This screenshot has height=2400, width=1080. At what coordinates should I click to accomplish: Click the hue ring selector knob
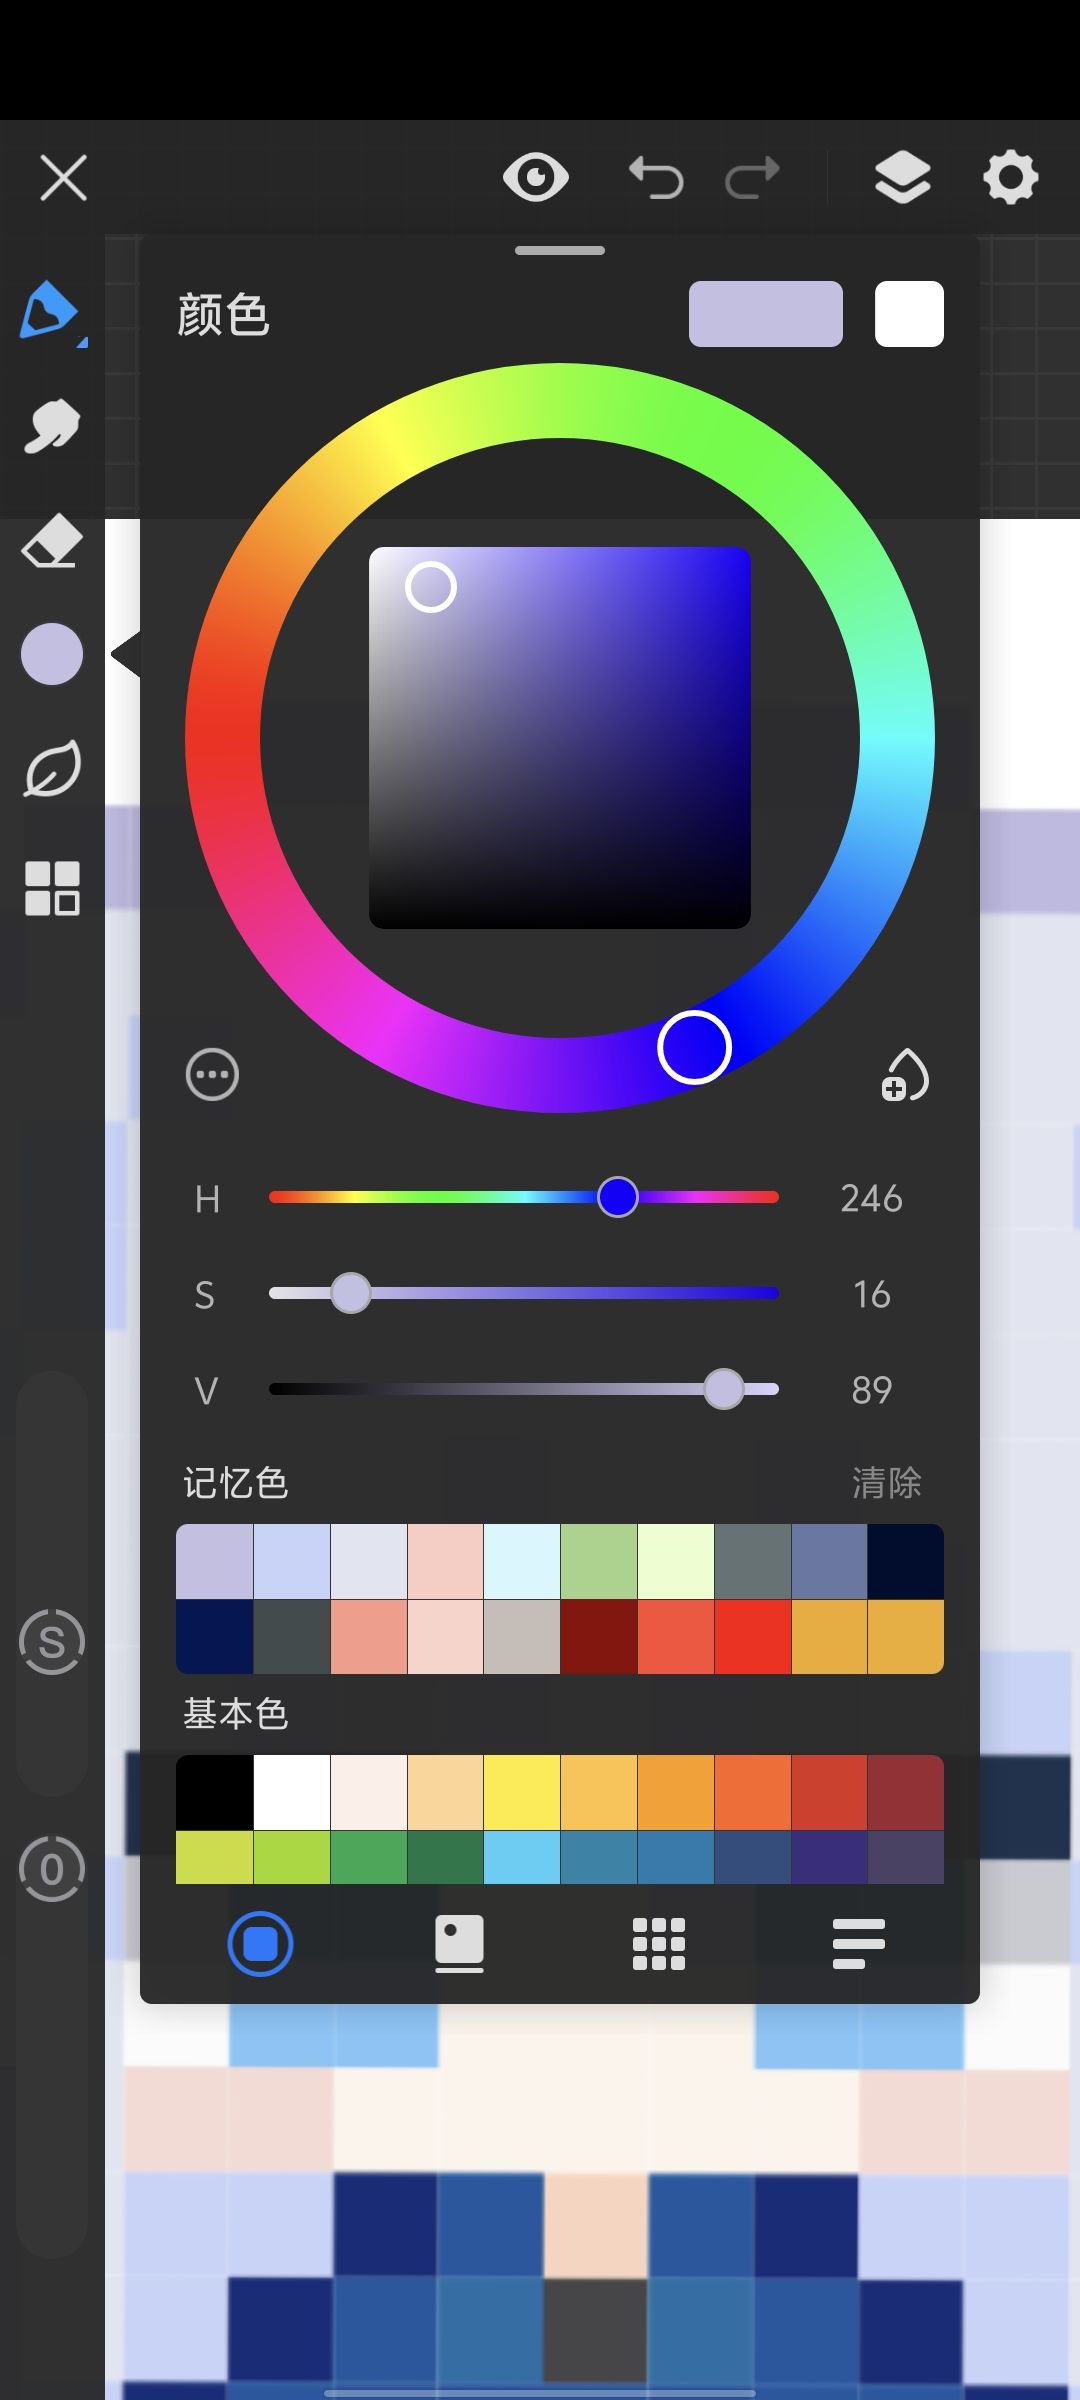click(694, 1047)
